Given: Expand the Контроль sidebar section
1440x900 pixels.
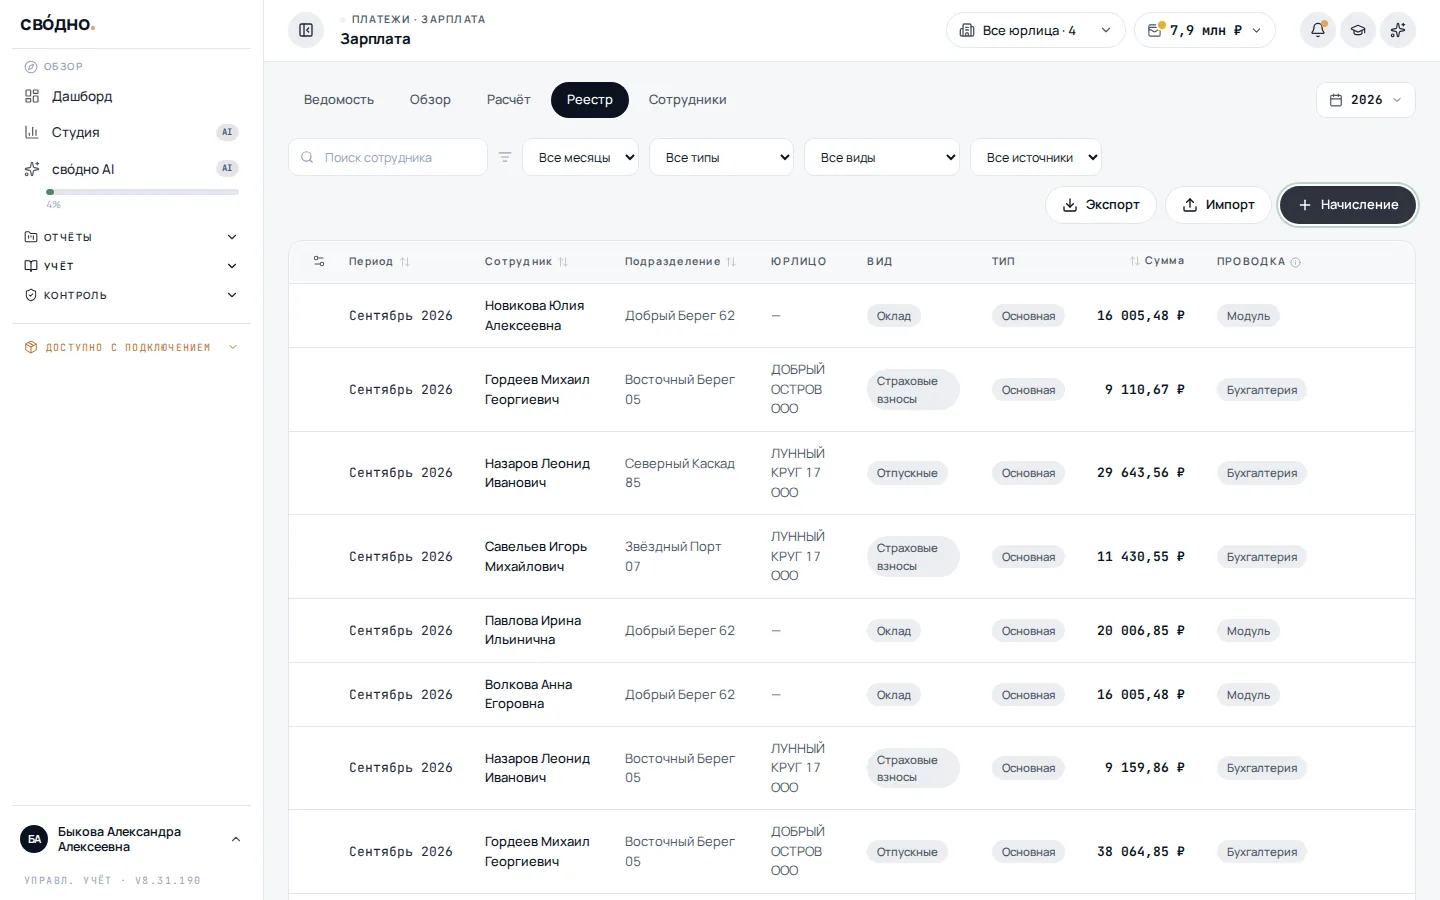Looking at the screenshot, I should [x=131, y=295].
